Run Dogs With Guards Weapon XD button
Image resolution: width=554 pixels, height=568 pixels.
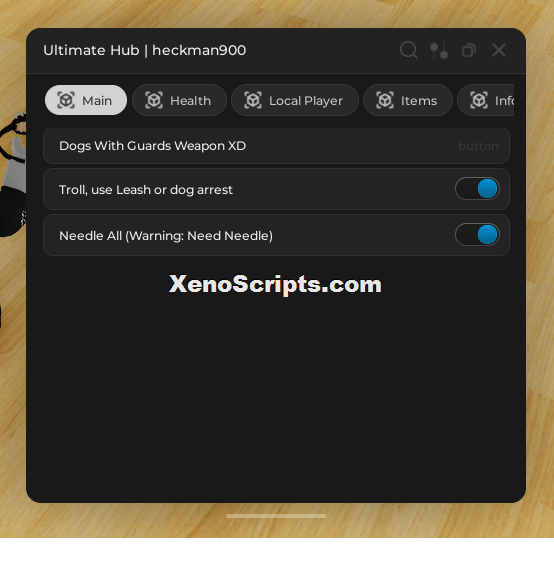[276, 146]
